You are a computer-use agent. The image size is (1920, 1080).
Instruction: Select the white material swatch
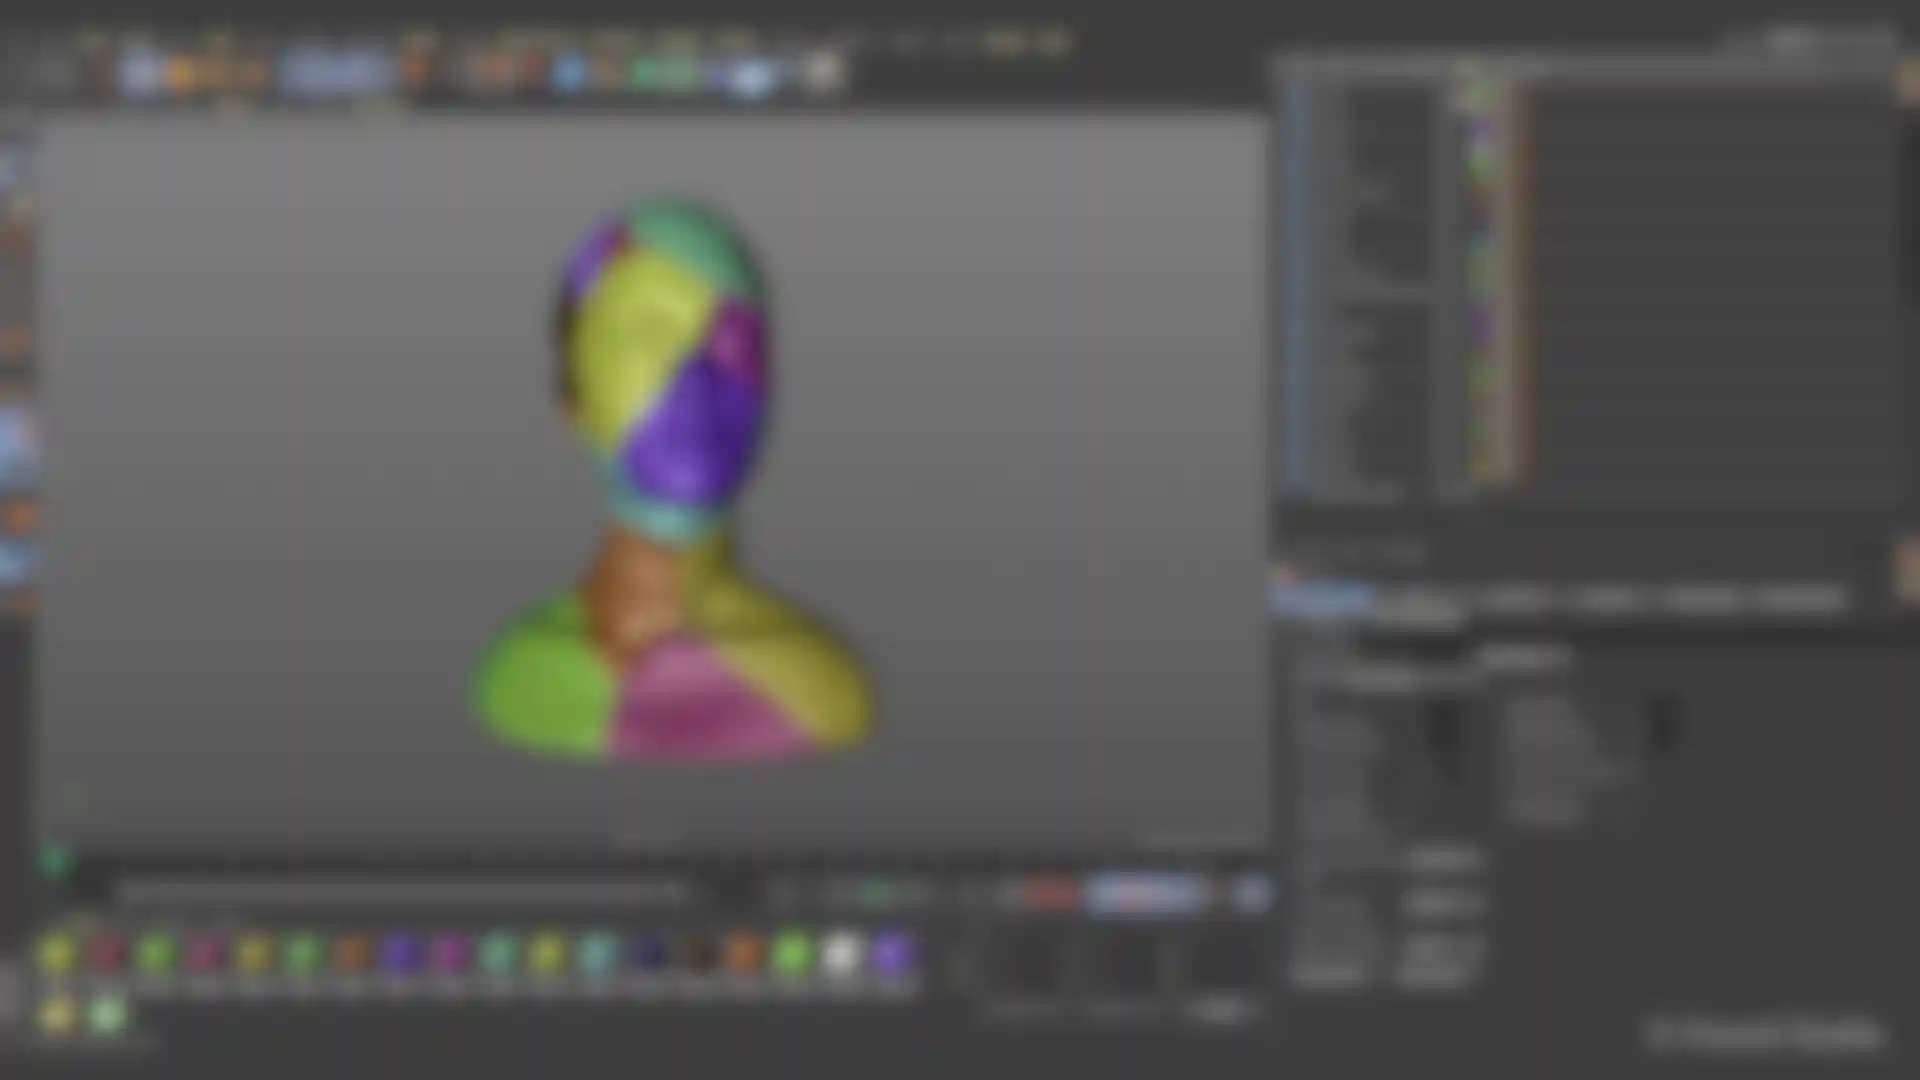click(x=841, y=955)
